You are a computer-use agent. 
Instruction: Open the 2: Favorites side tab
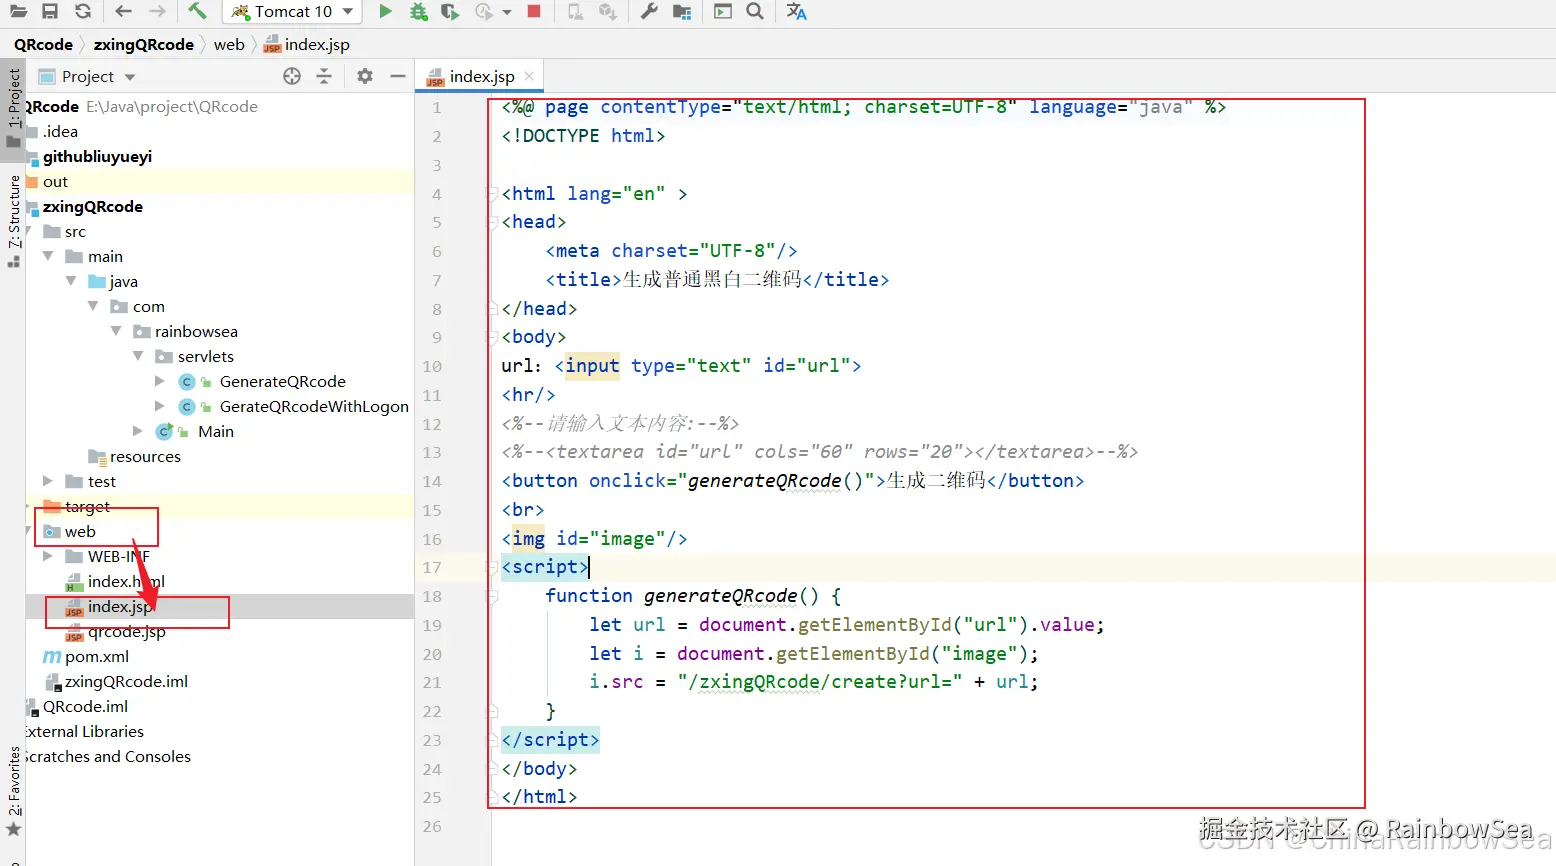click(x=13, y=790)
